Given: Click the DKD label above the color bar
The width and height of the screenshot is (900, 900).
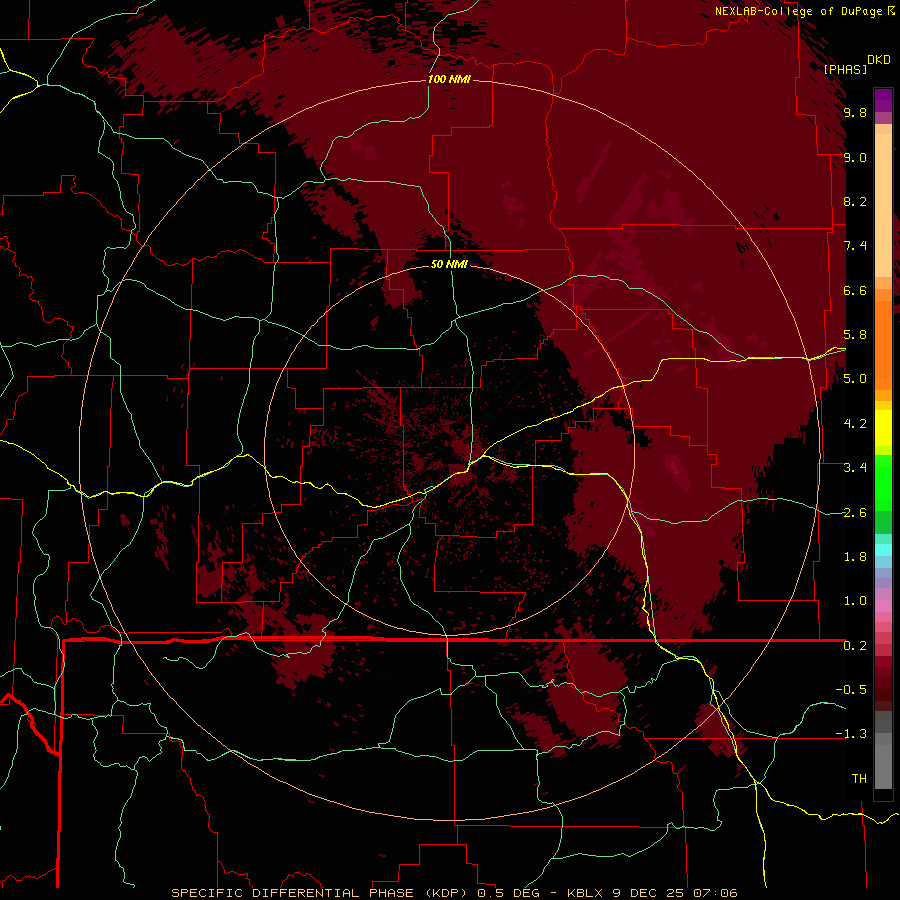Looking at the screenshot, I should pyautogui.click(x=879, y=60).
